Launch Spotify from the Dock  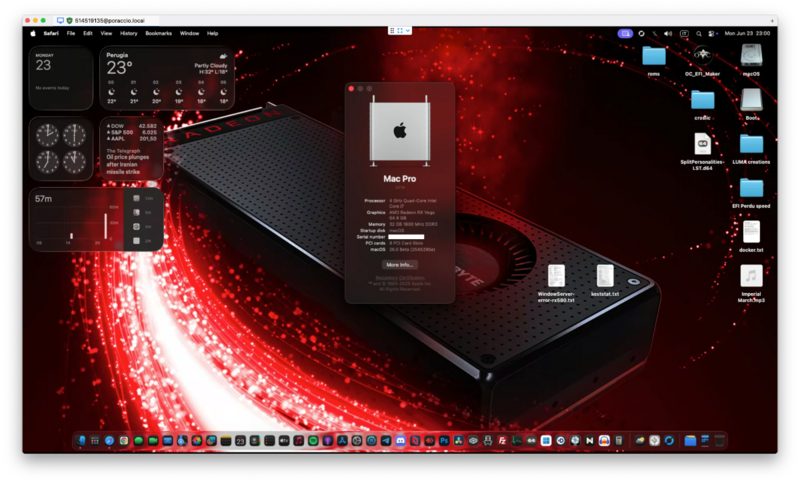pyautogui.click(x=313, y=441)
